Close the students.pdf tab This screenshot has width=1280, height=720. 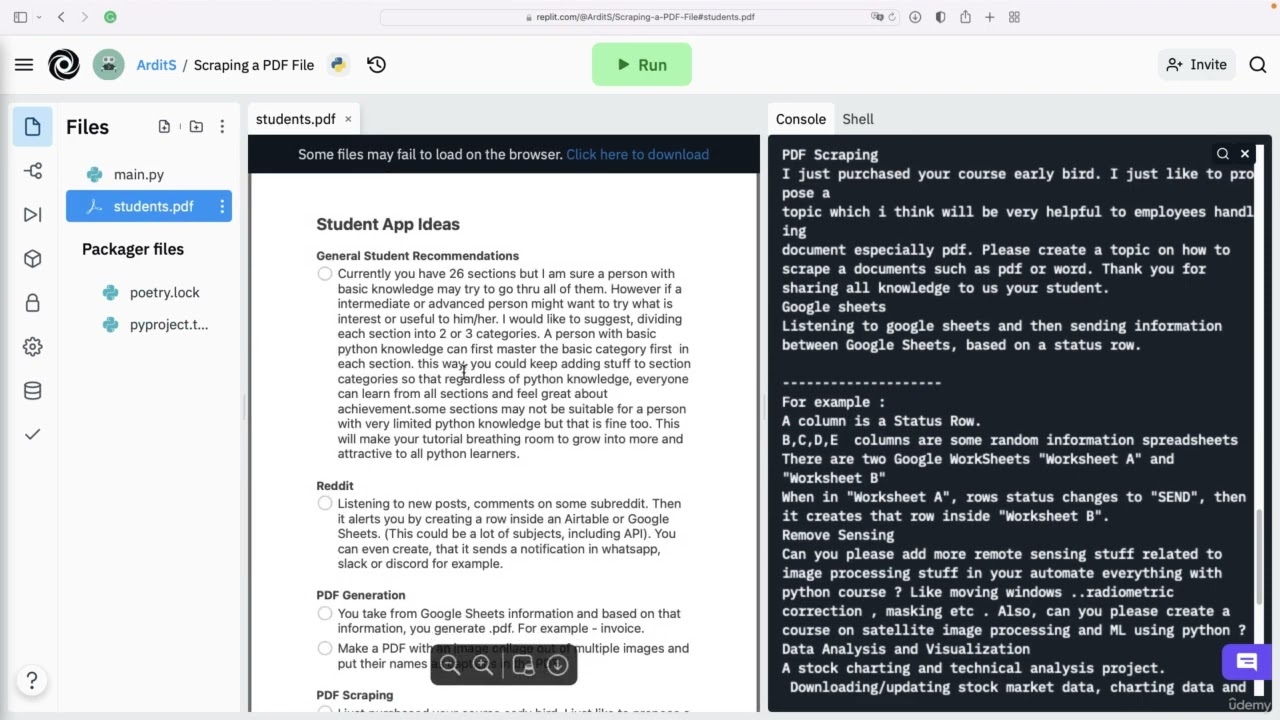click(x=348, y=119)
